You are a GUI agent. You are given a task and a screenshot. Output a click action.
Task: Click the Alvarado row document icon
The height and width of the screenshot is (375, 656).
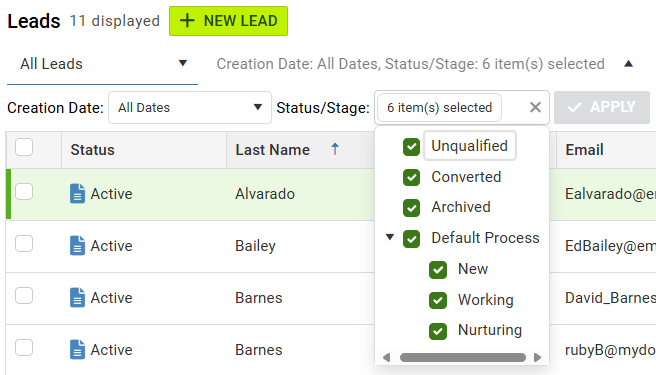click(x=77, y=193)
